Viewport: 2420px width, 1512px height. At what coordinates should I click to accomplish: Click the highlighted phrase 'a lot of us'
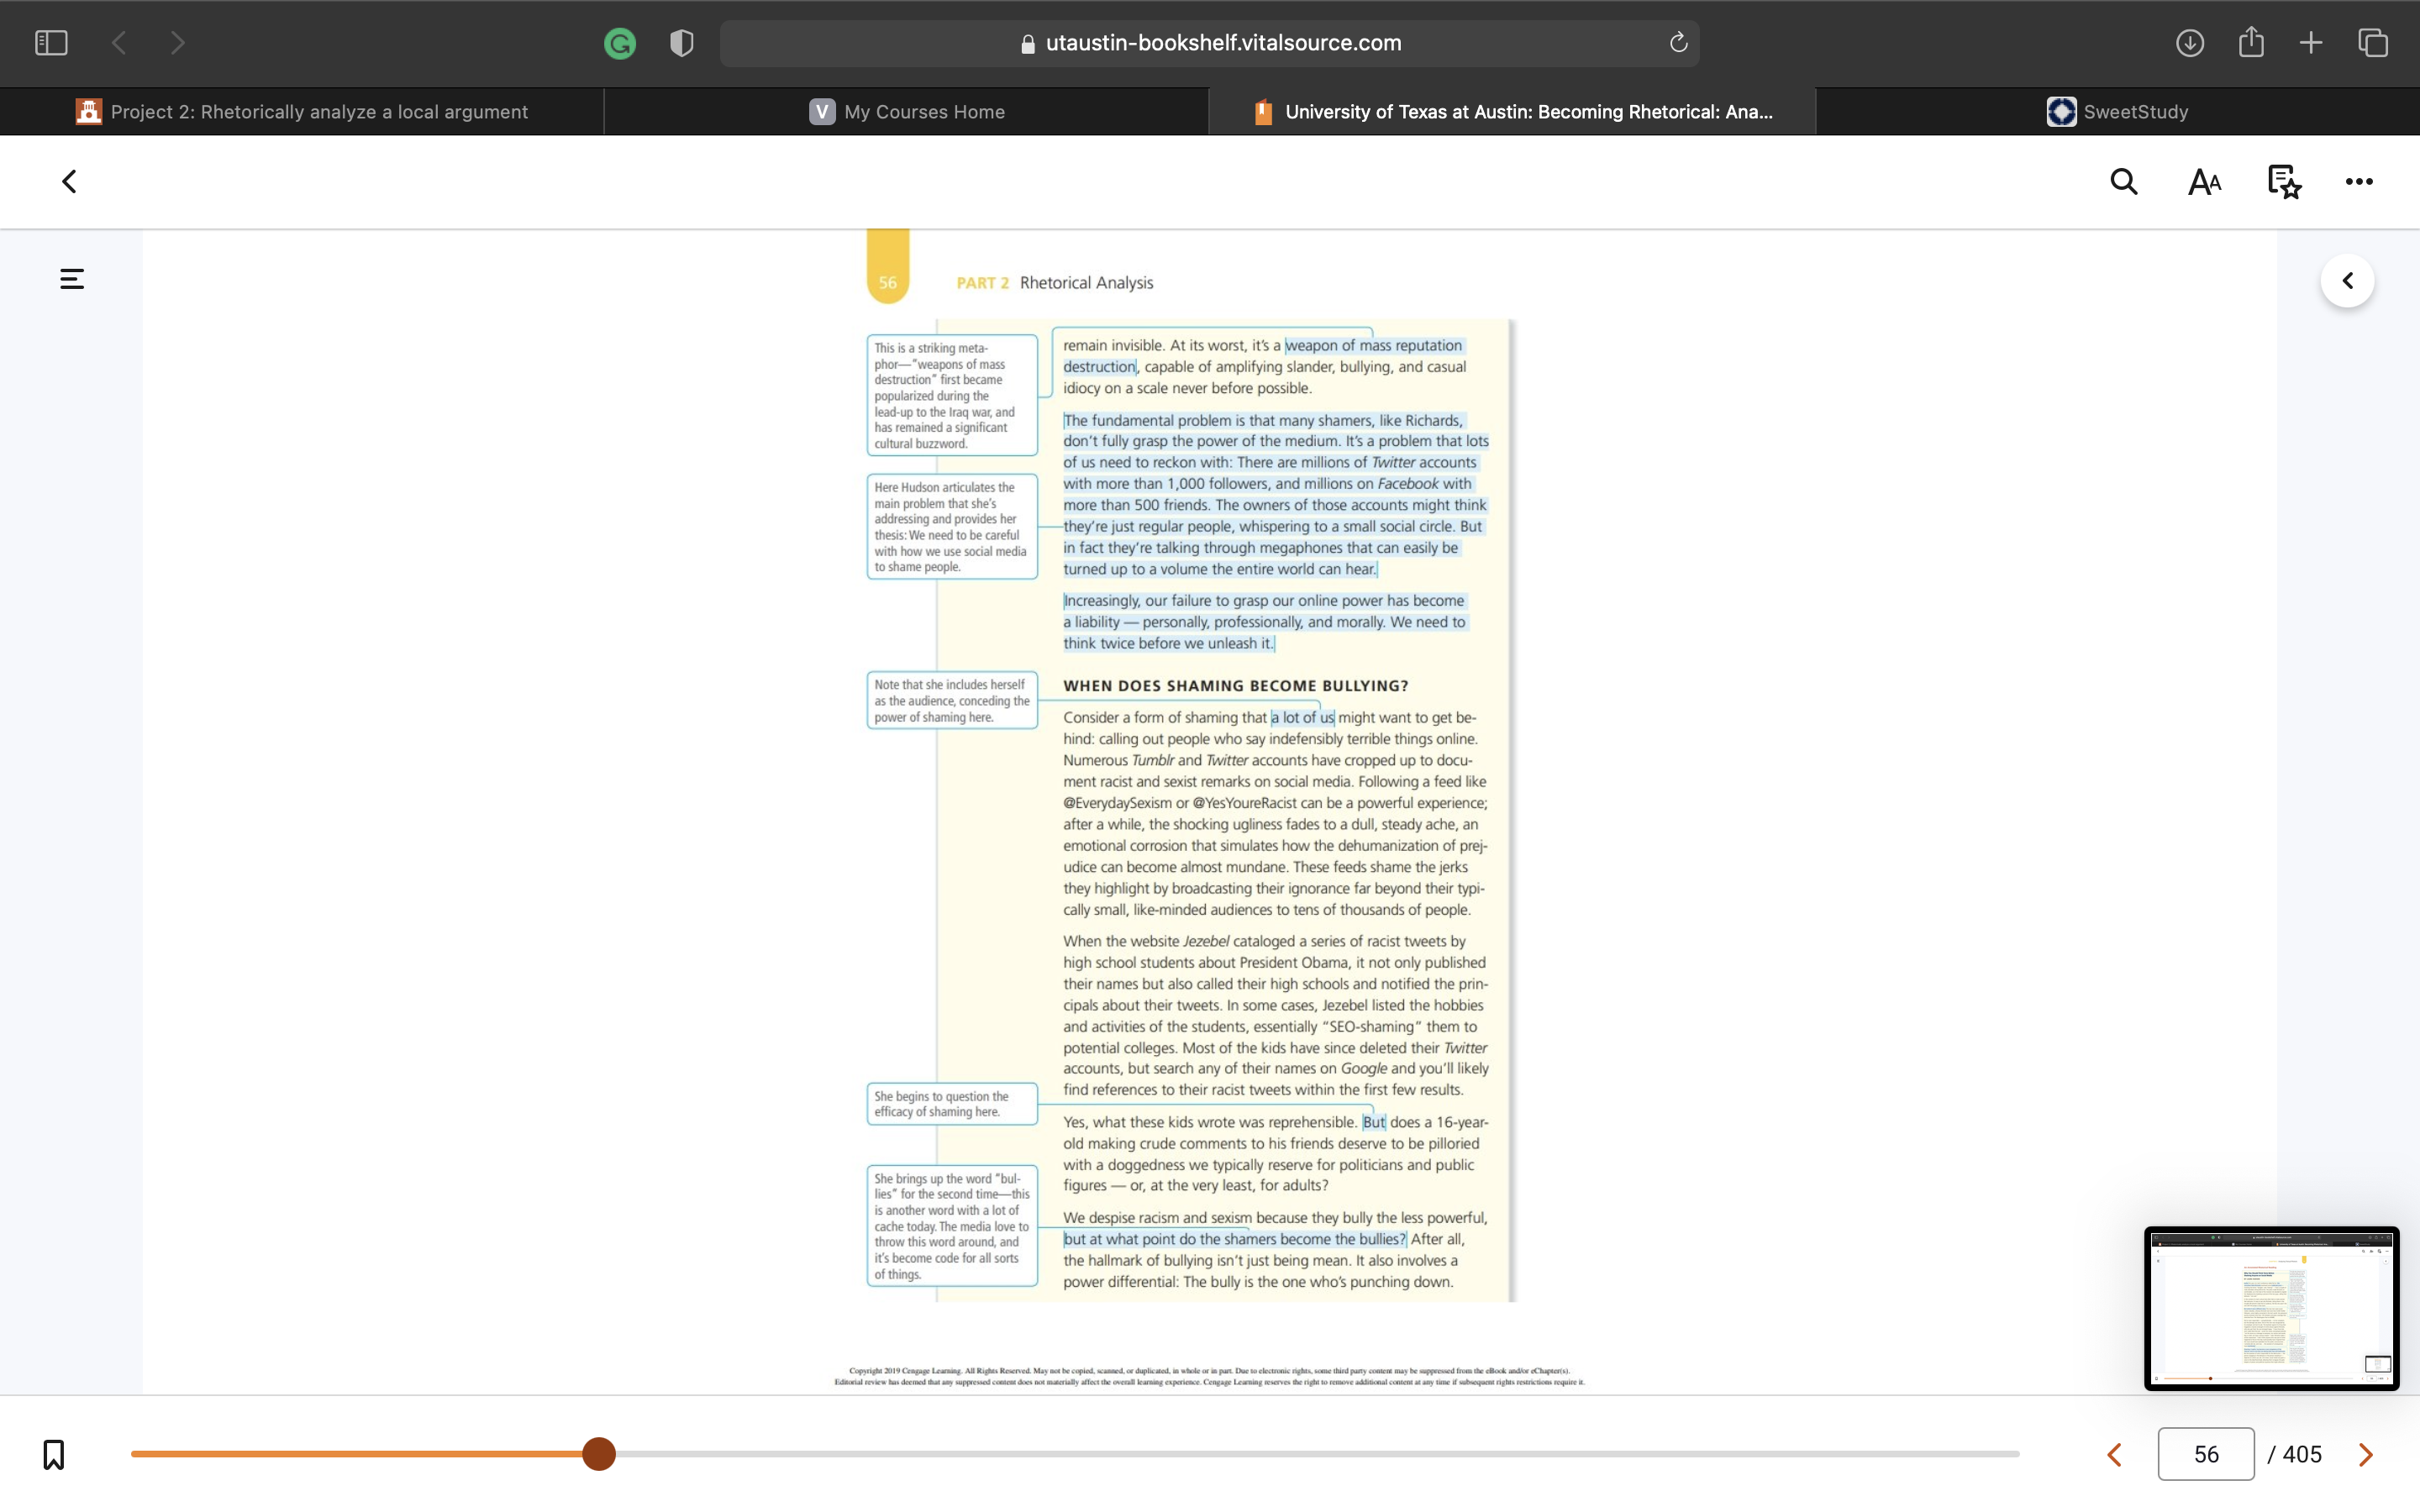(1302, 718)
